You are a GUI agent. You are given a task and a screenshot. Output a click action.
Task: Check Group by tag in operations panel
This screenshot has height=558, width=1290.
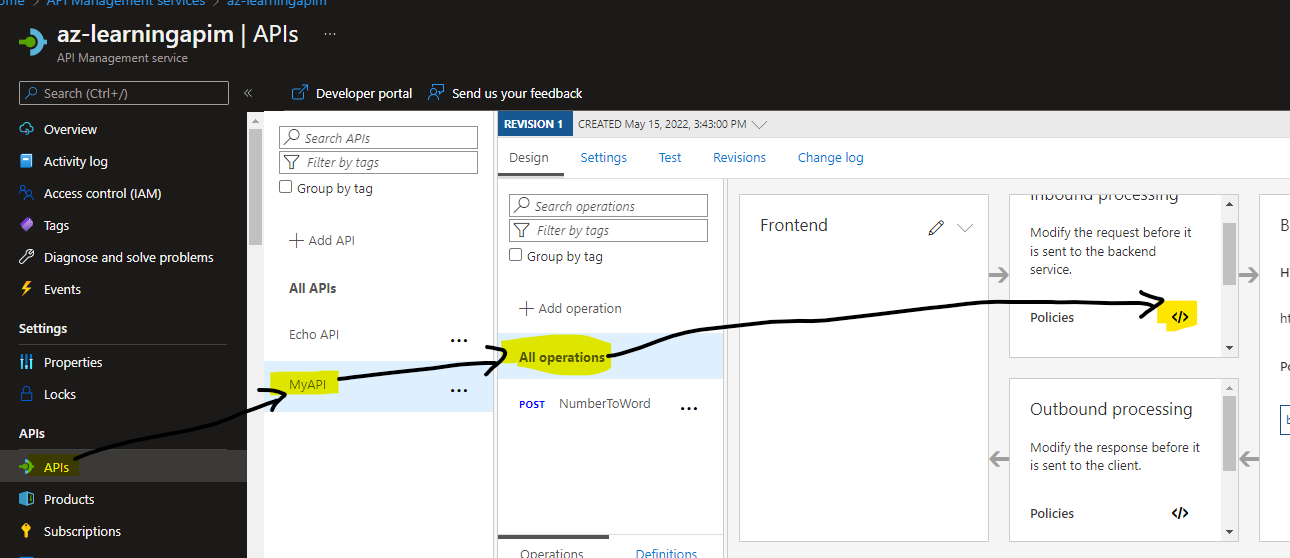point(516,255)
